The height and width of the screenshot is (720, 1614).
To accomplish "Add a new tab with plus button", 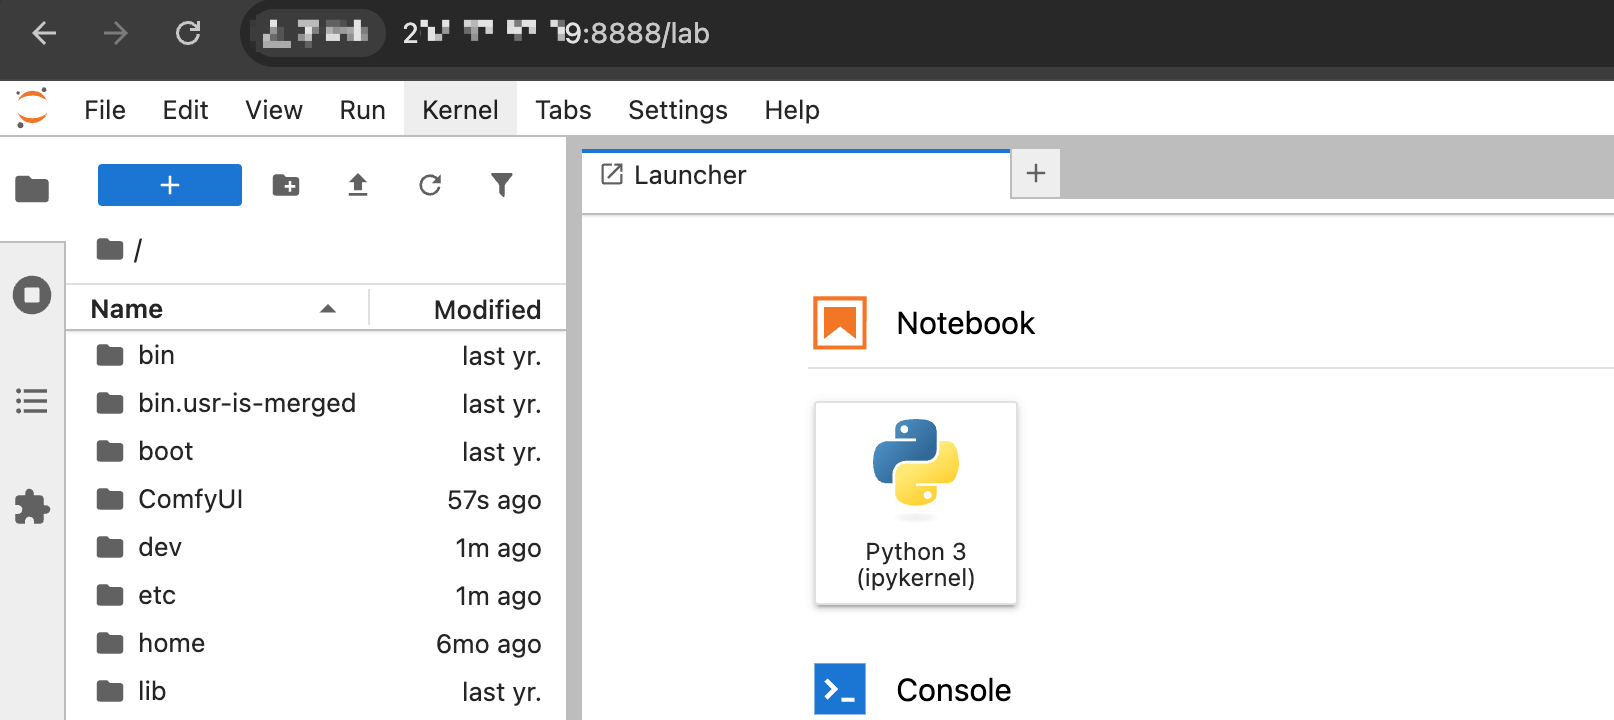I will pos(1036,173).
